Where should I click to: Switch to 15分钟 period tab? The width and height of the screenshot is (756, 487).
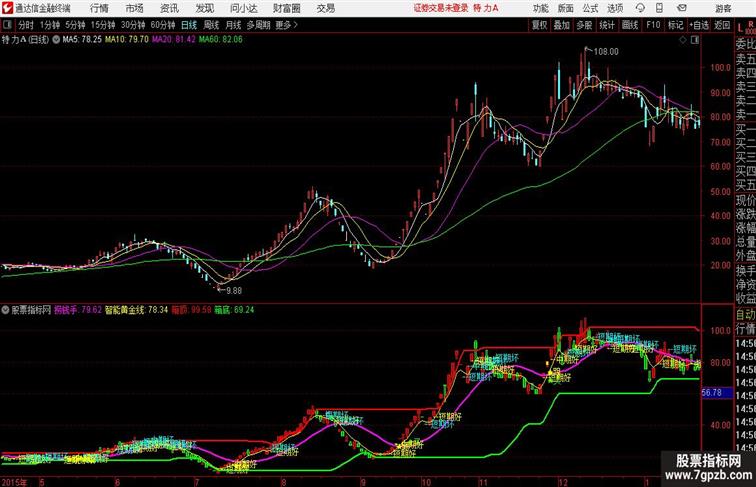click(x=103, y=25)
